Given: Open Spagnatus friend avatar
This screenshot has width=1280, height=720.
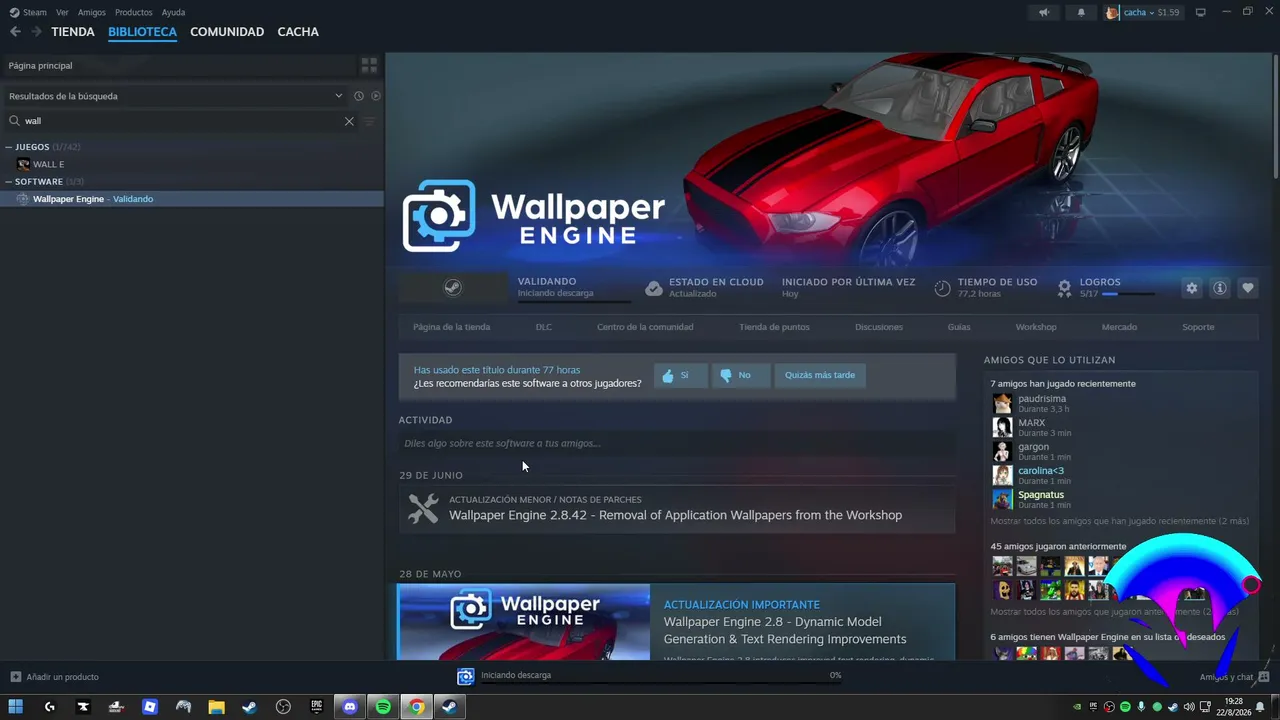Looking at the screenshot, I should (1002, 499).
